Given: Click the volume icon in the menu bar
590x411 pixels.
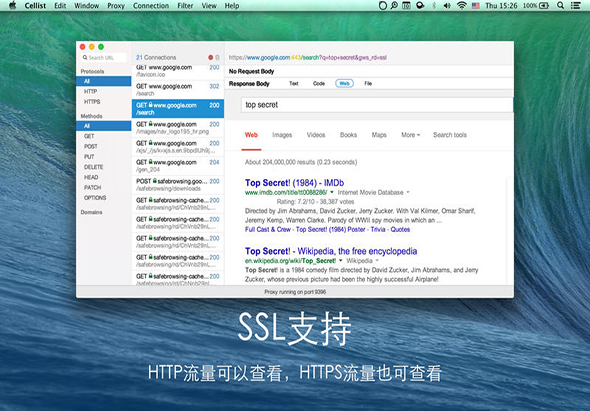Looking at the screenshot, I should (x=447, y=6).
